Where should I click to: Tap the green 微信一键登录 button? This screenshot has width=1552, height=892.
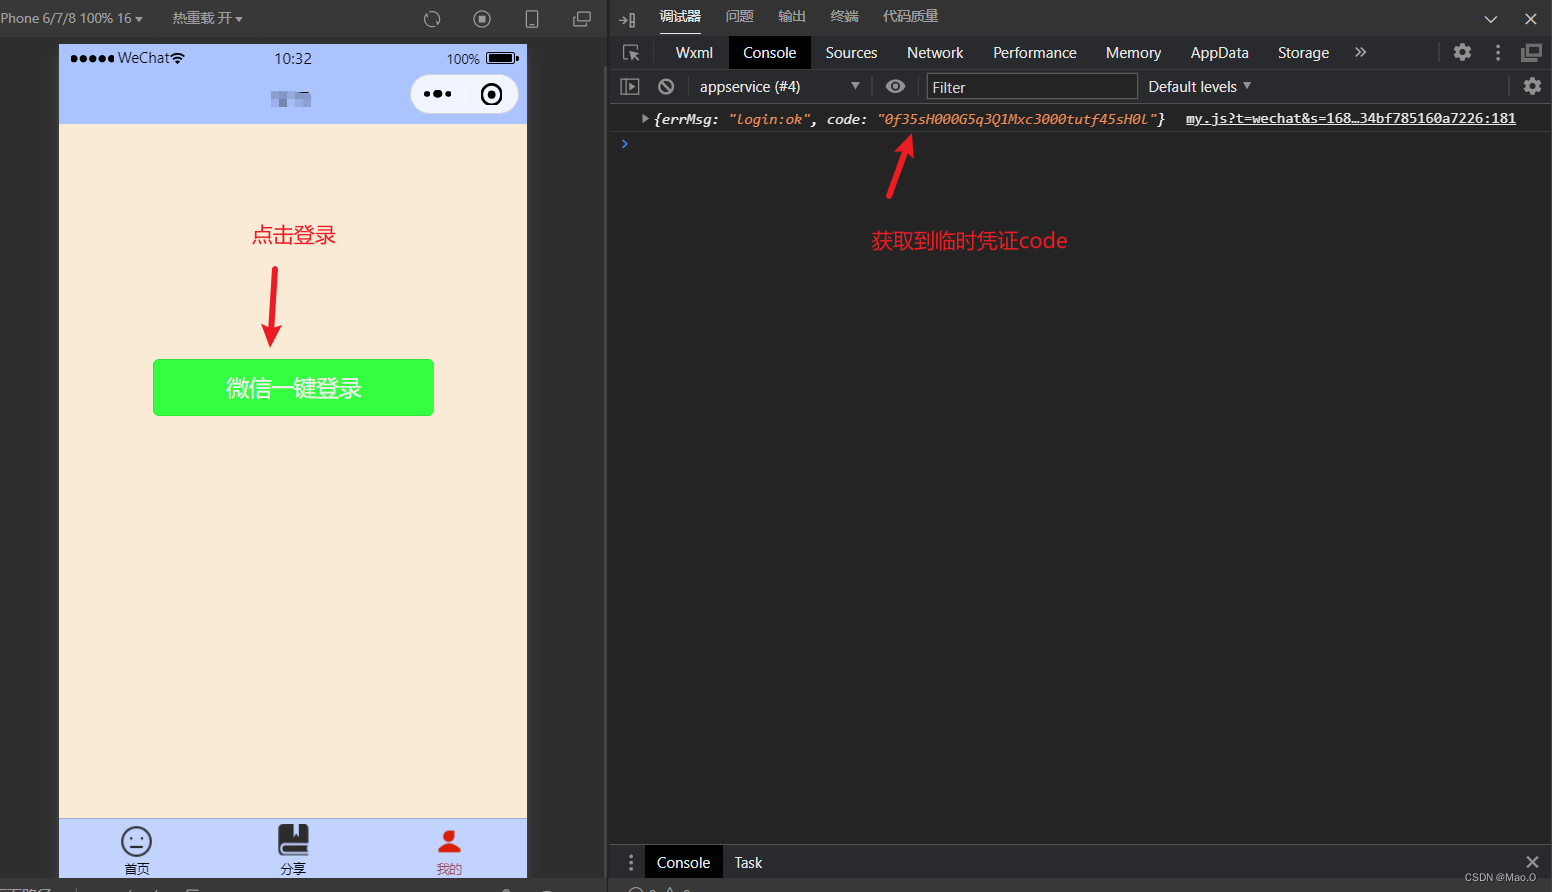tap(293, 387)
